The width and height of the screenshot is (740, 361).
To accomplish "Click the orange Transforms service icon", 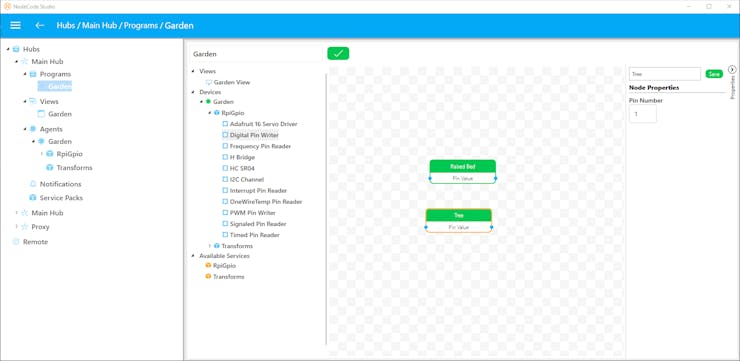I will tap(208, 277).
